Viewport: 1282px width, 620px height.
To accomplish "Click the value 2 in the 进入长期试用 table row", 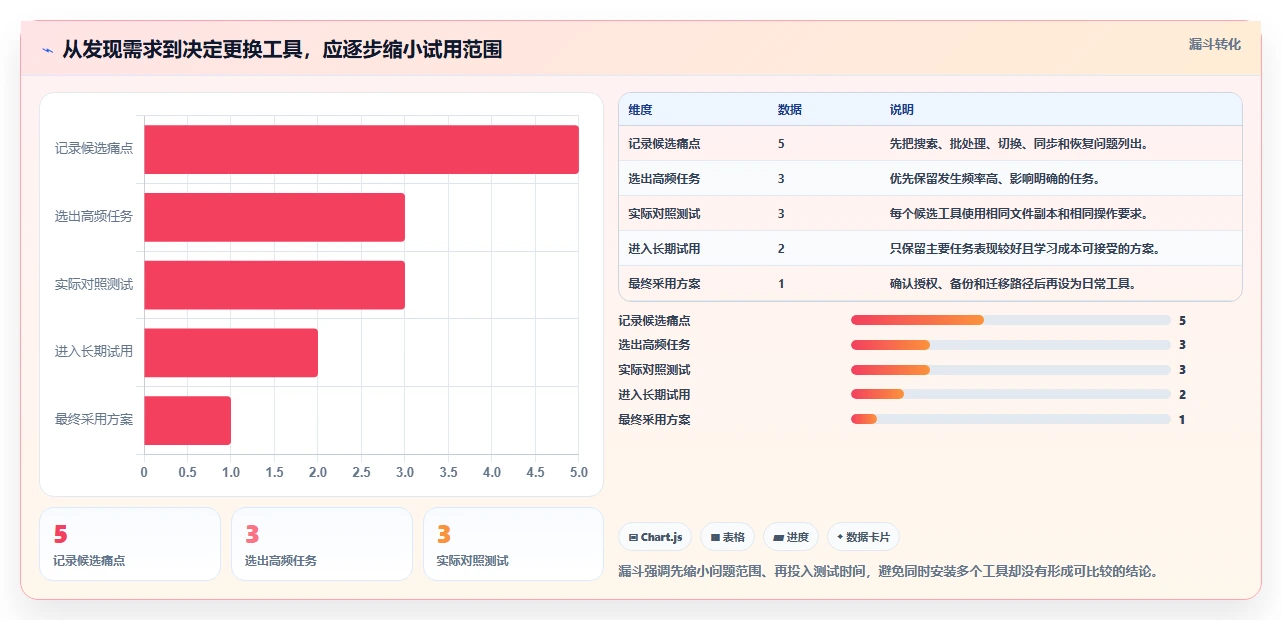I will (781, 249).
